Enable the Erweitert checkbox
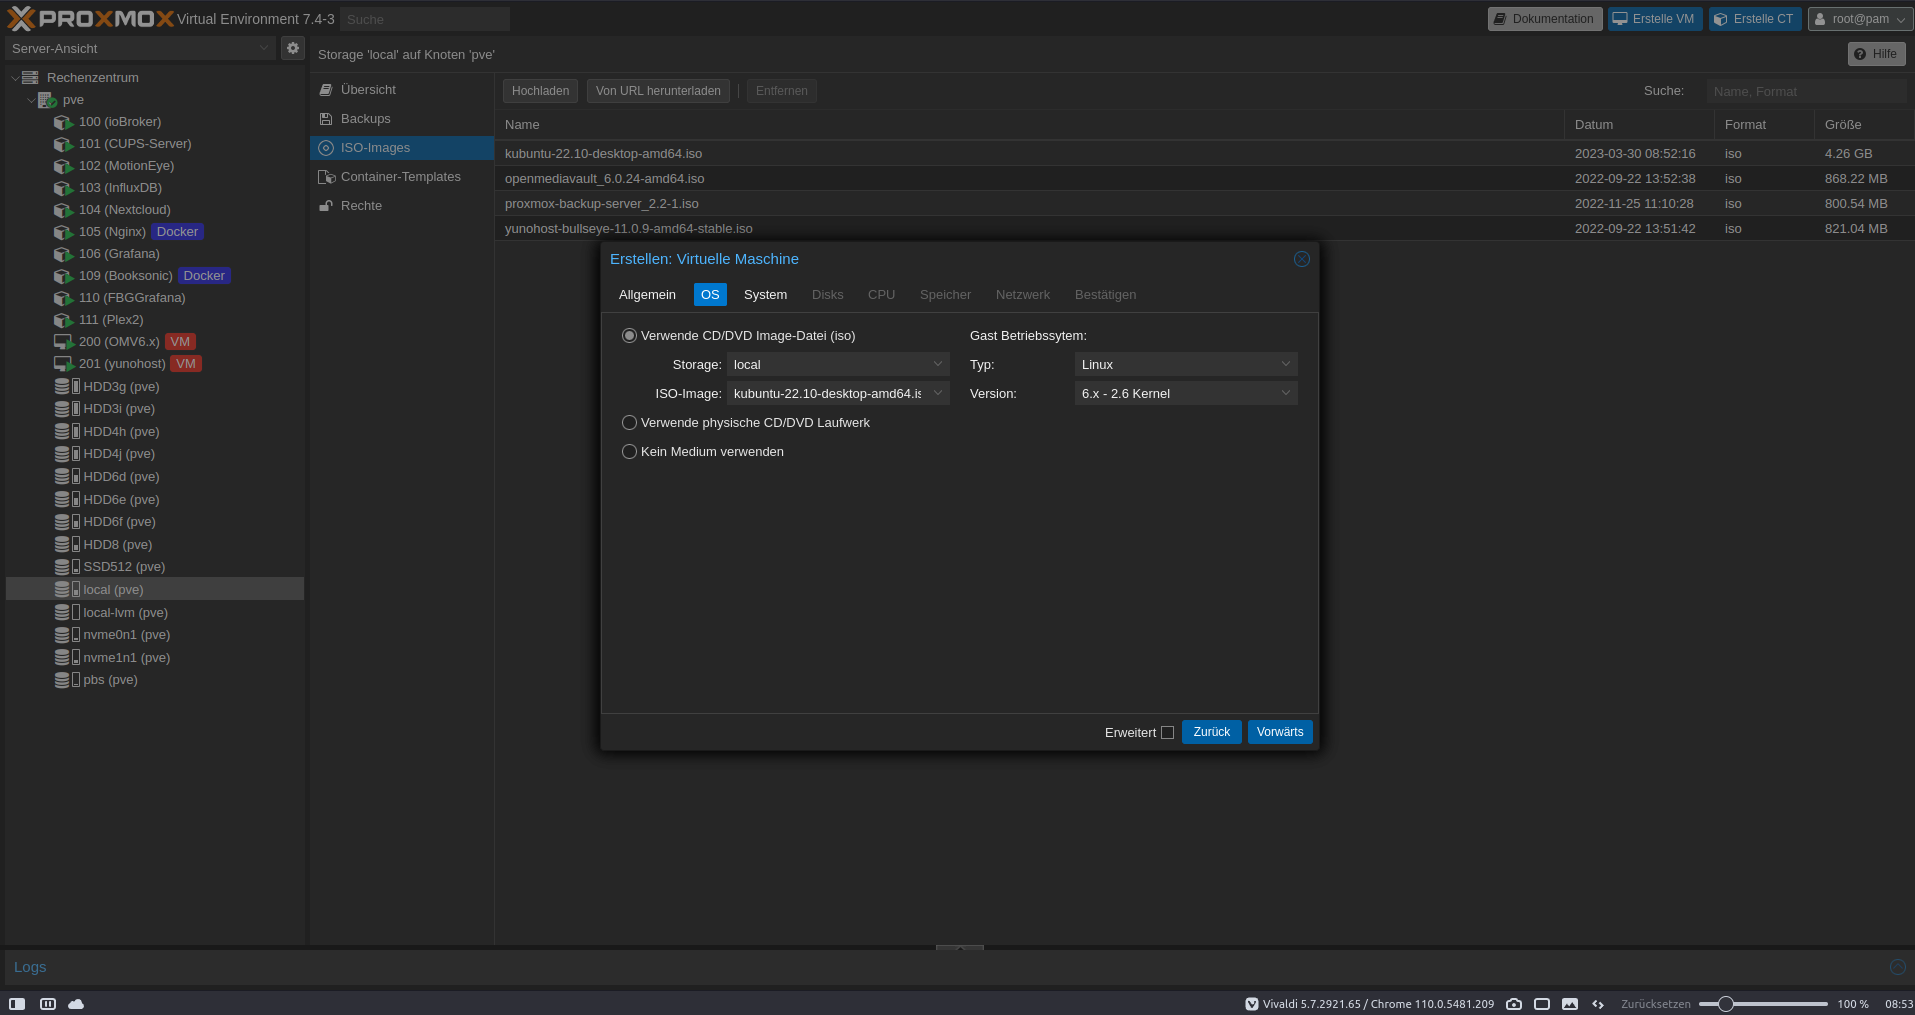Viewport: 1915px width, 1015px height. [1167, 733]
